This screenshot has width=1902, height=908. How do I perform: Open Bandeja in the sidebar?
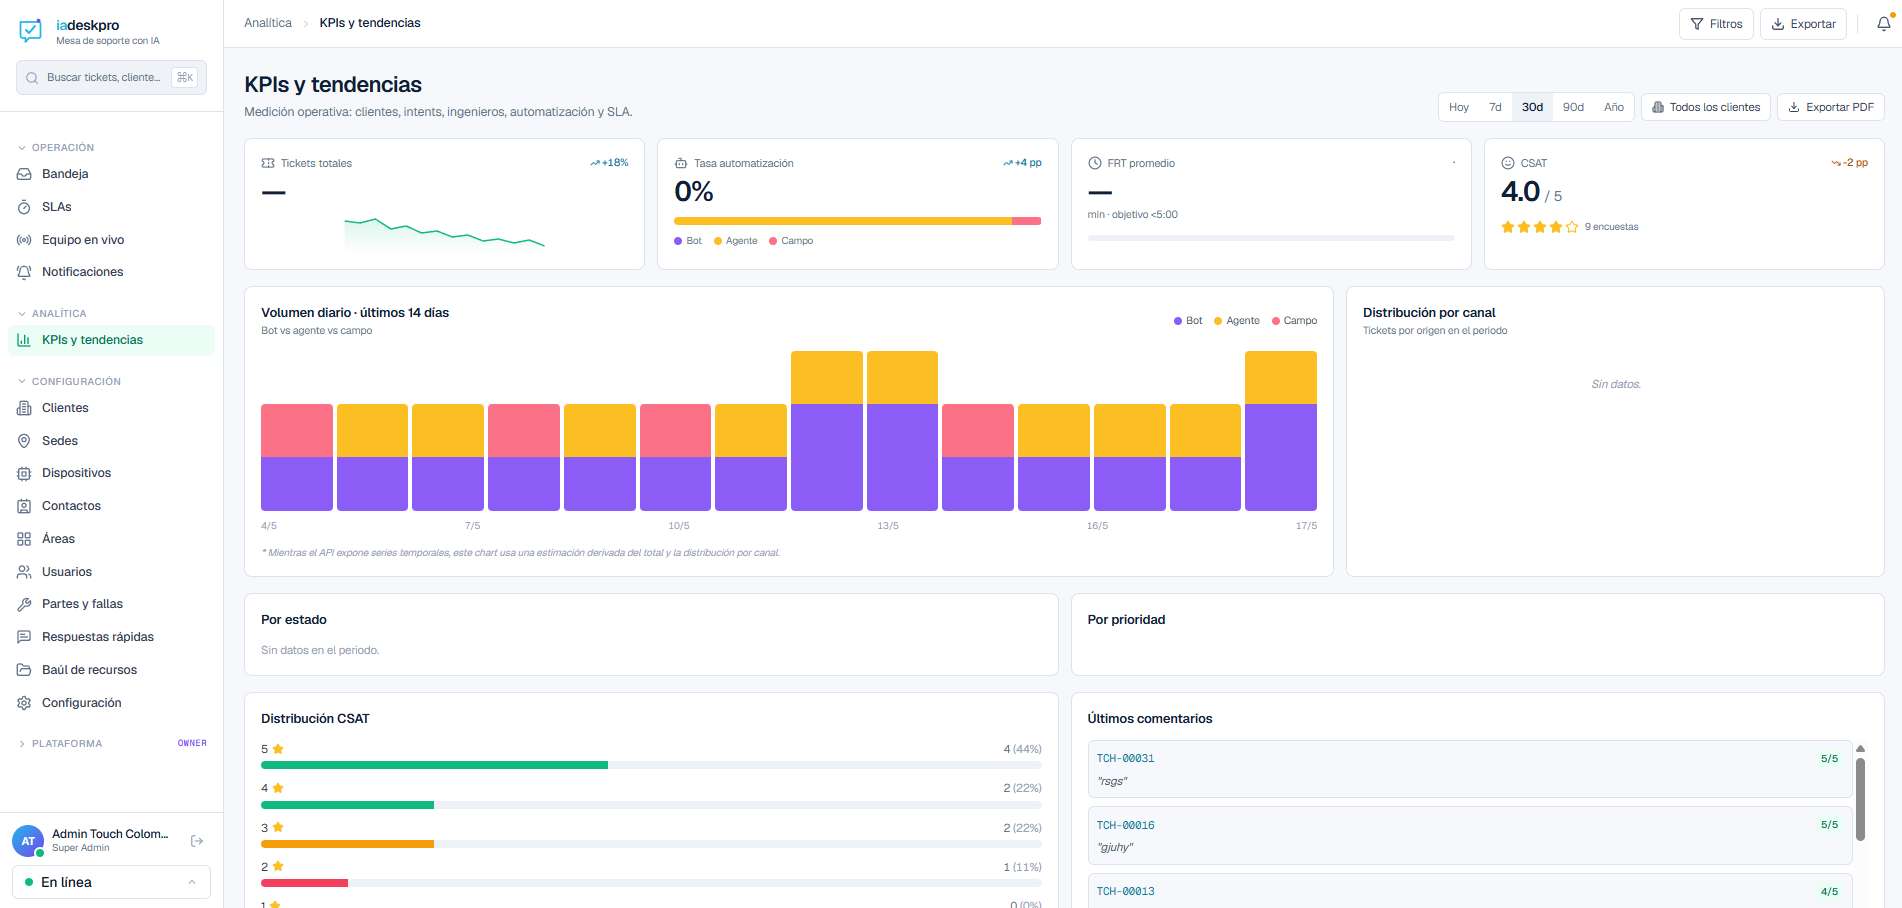coord(111,174)
